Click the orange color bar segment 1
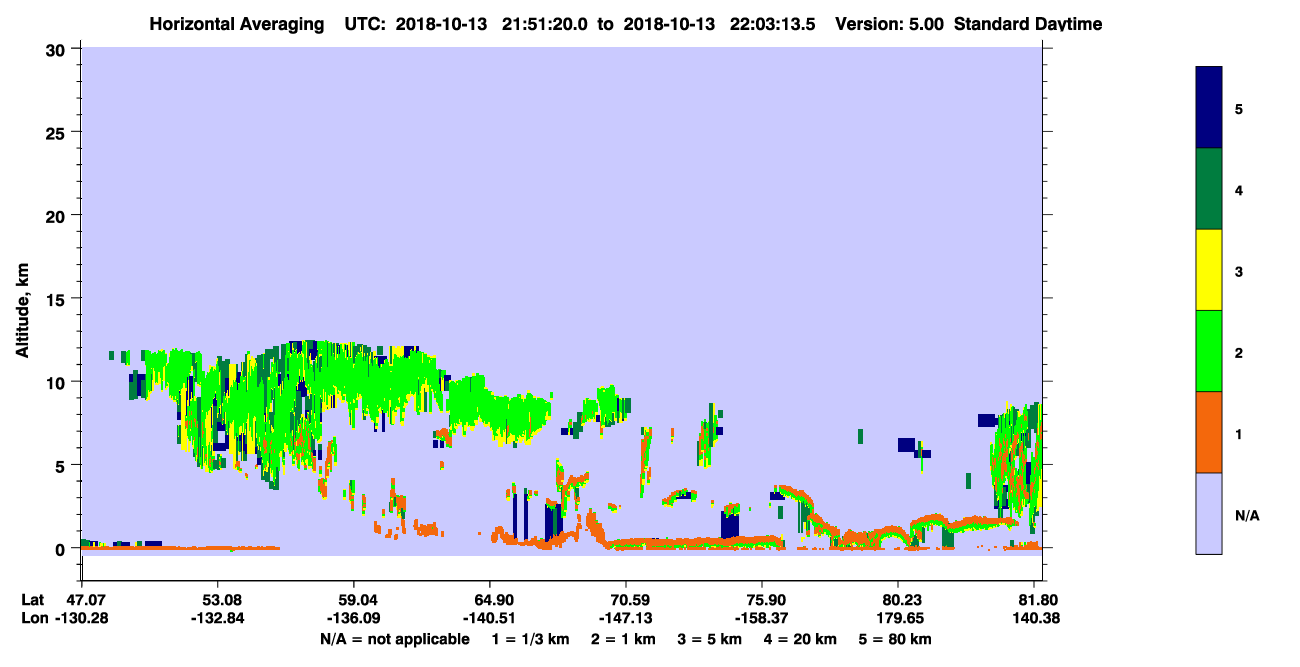Viewport: 1300px width, 667px height. [1209, 432]
